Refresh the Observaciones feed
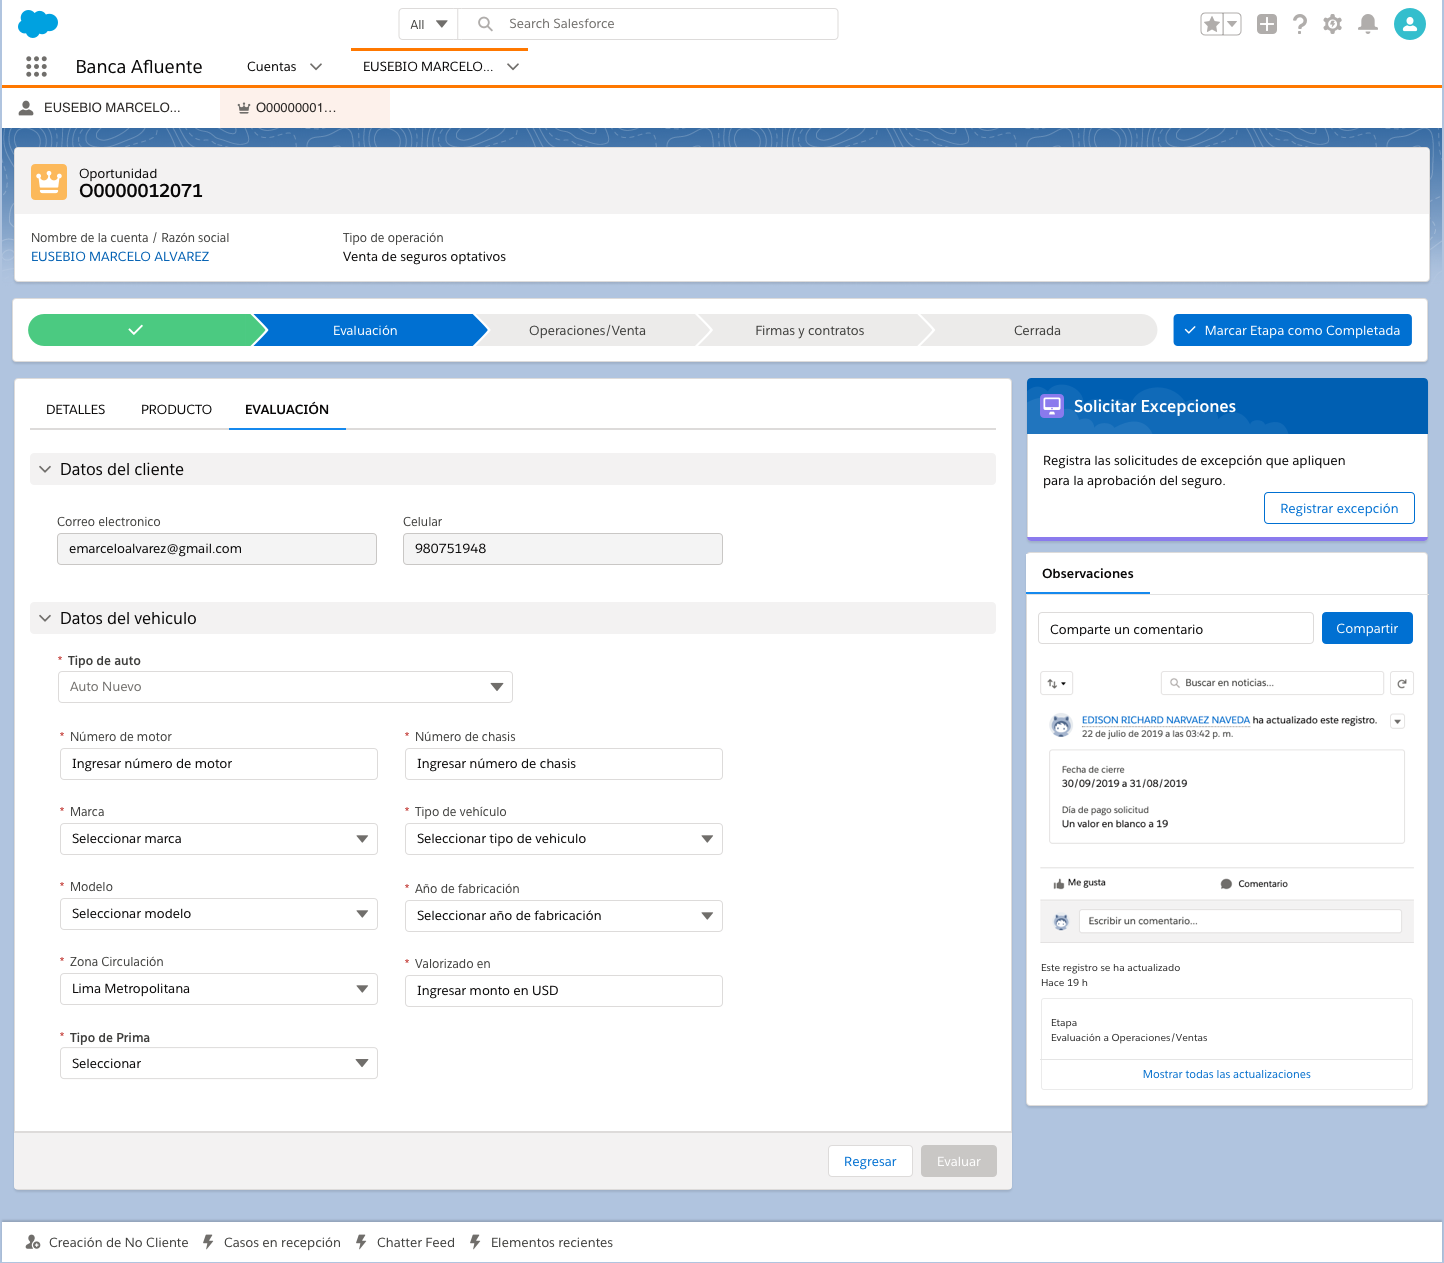This screenshot has width=1444, height=1263. (x=1402, y=683)
